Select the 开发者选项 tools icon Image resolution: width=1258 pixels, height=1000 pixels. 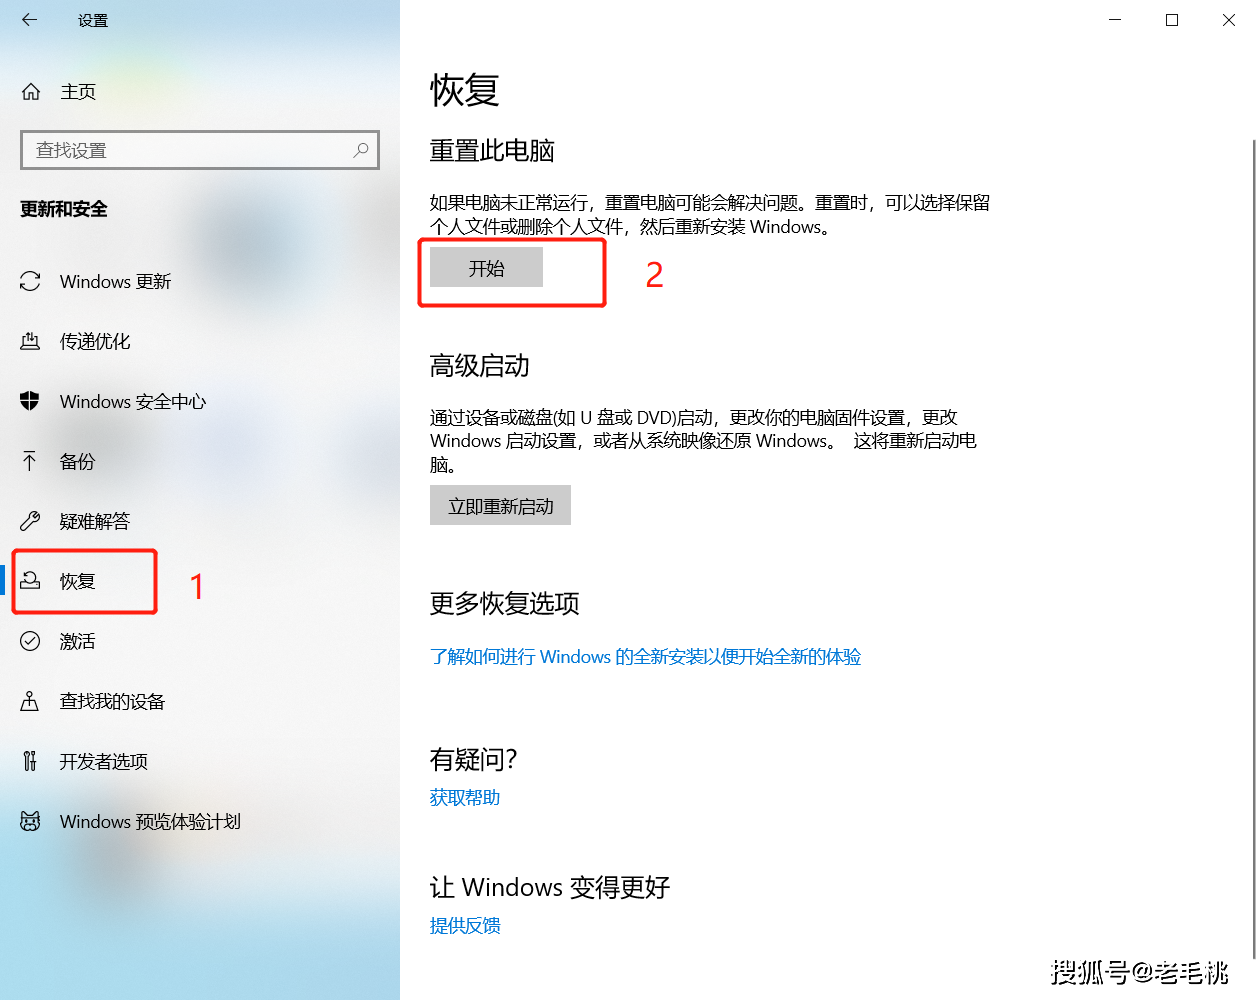[x=30, y=761]
